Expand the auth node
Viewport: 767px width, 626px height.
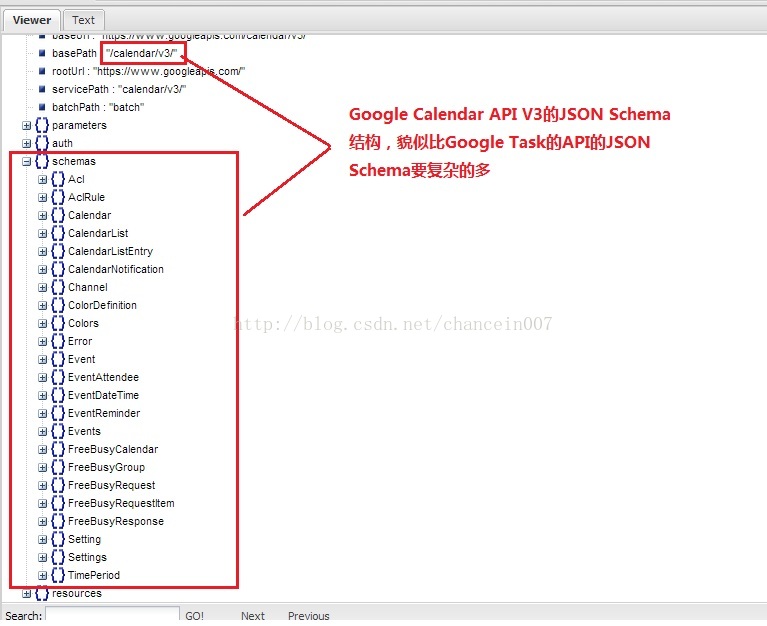tap(26, 144)
